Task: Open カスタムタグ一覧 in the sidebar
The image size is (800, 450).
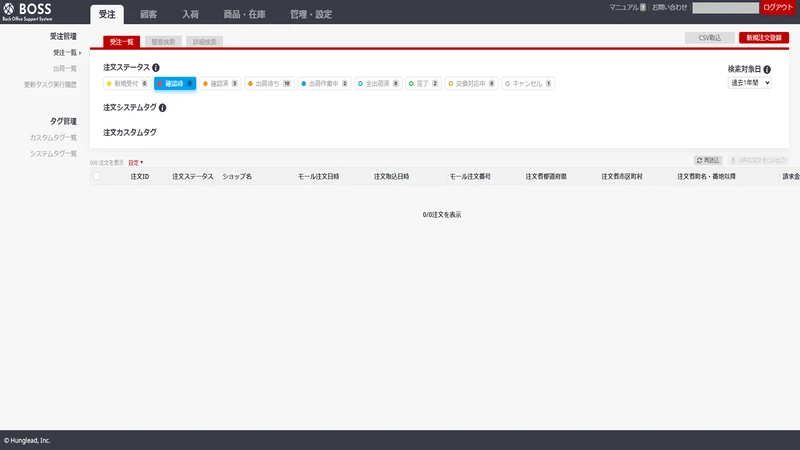Action: tap(53, 138)
